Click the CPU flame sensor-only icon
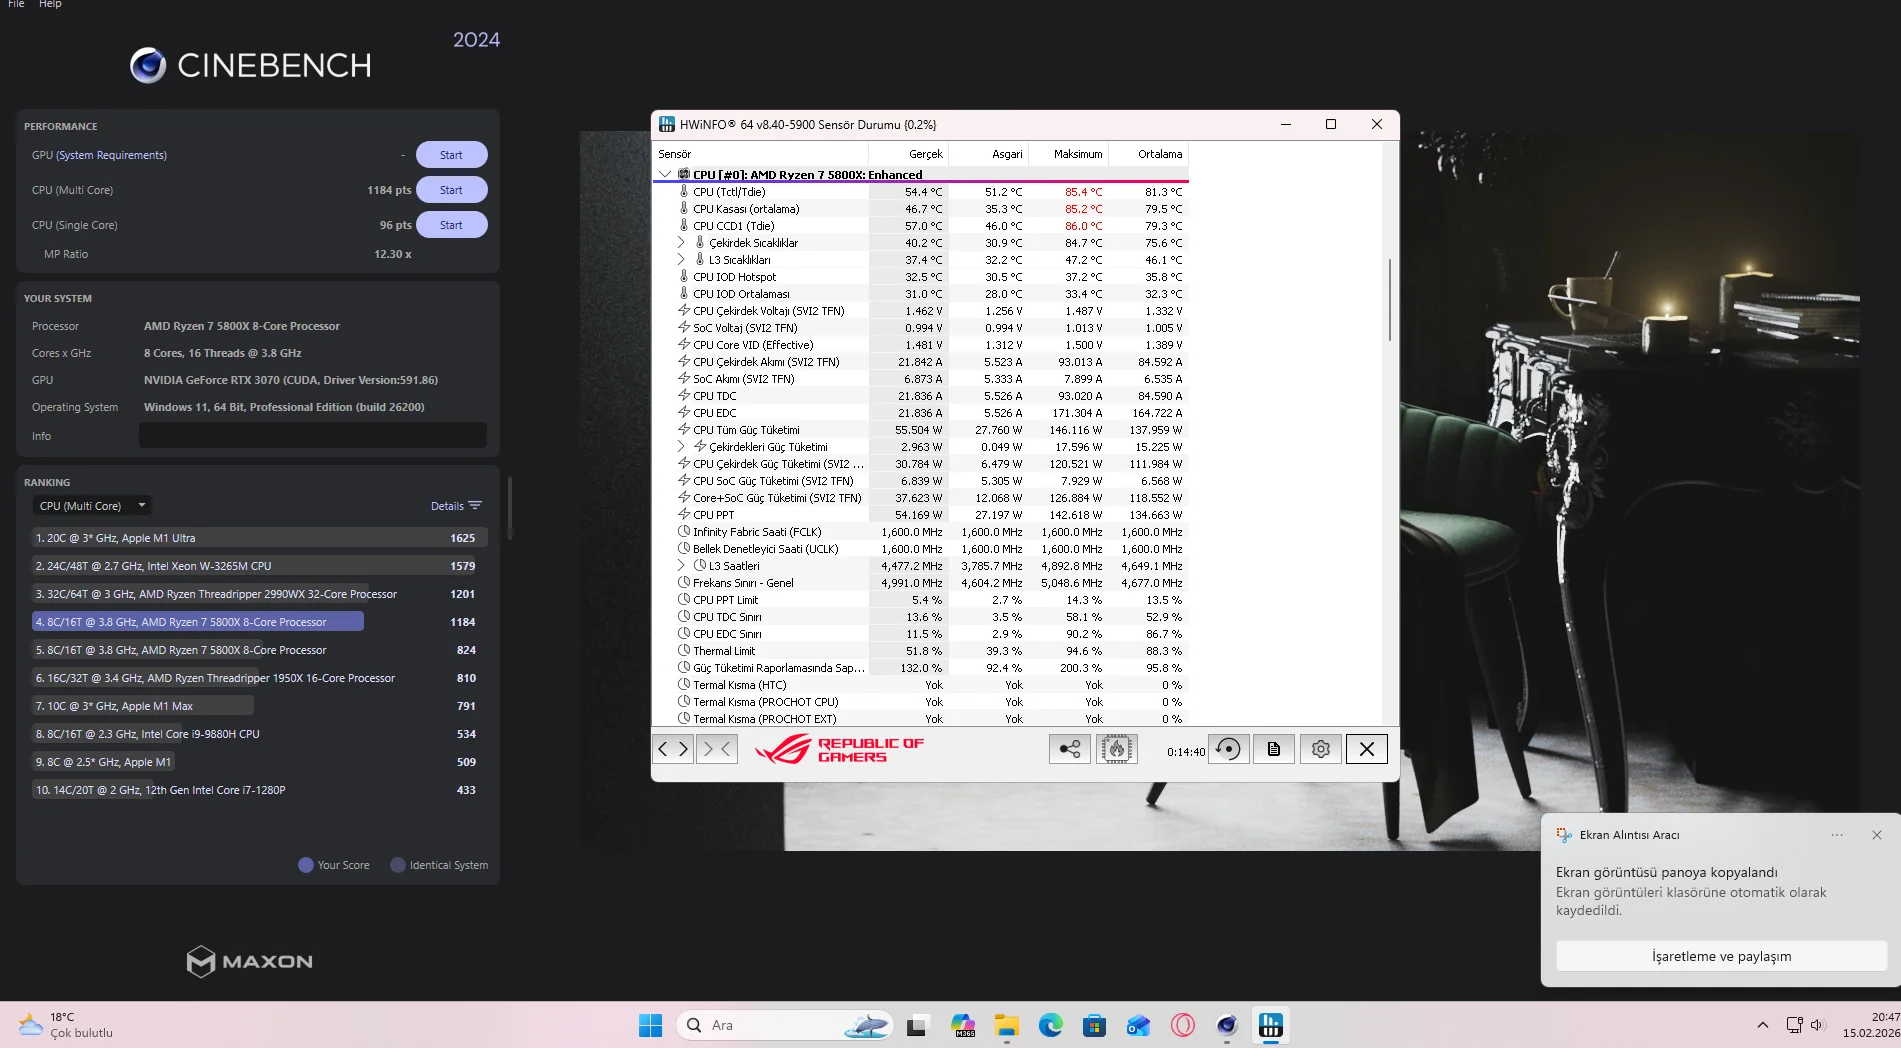1901x1048 pixels. tap(1116, 749)
